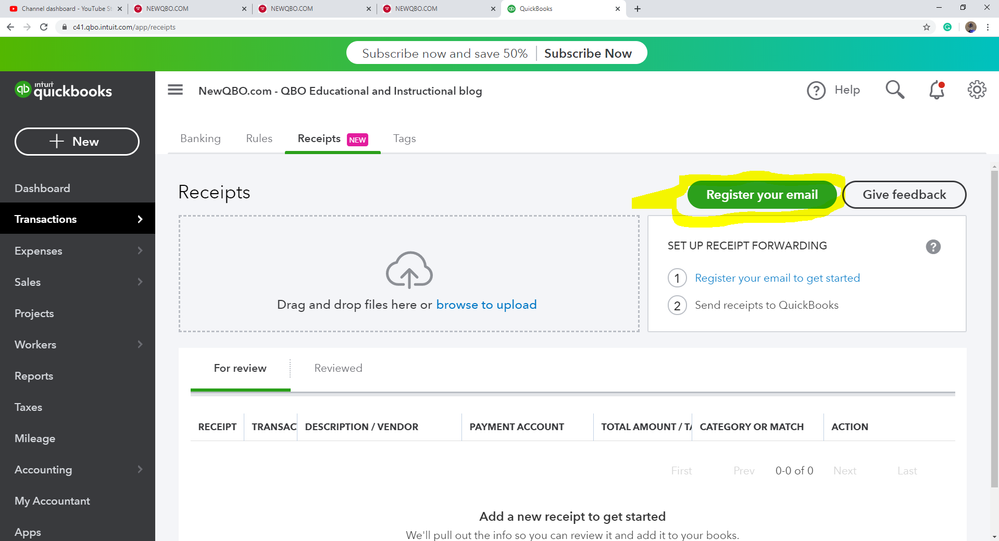This screenshot has height=541, width=999.
Task: Open the Reviewed tab
Action: click(x=338, y=368)
